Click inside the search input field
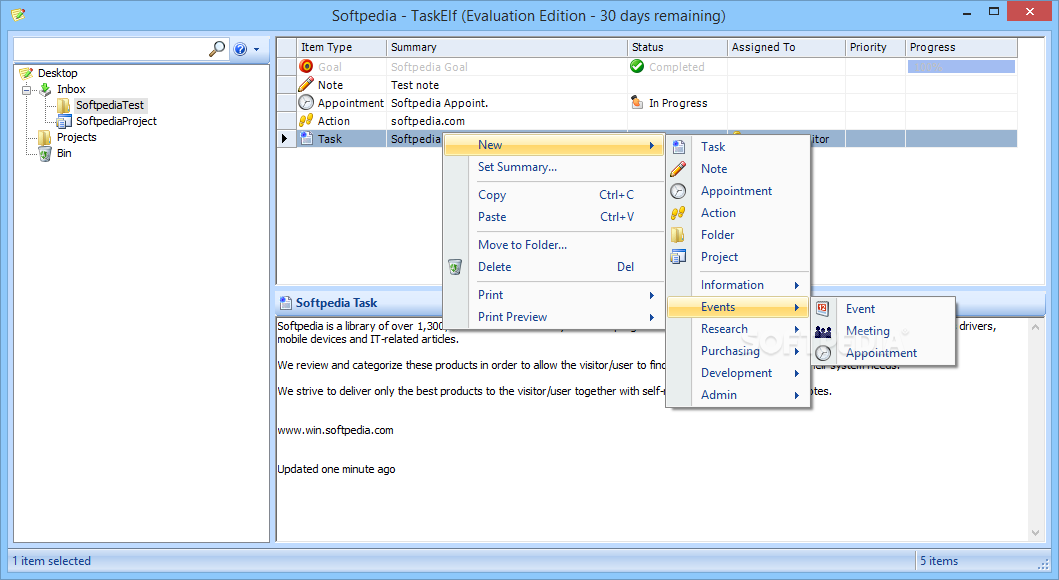The width and height of the screenshot is (1059, 580). coord(111,49)
